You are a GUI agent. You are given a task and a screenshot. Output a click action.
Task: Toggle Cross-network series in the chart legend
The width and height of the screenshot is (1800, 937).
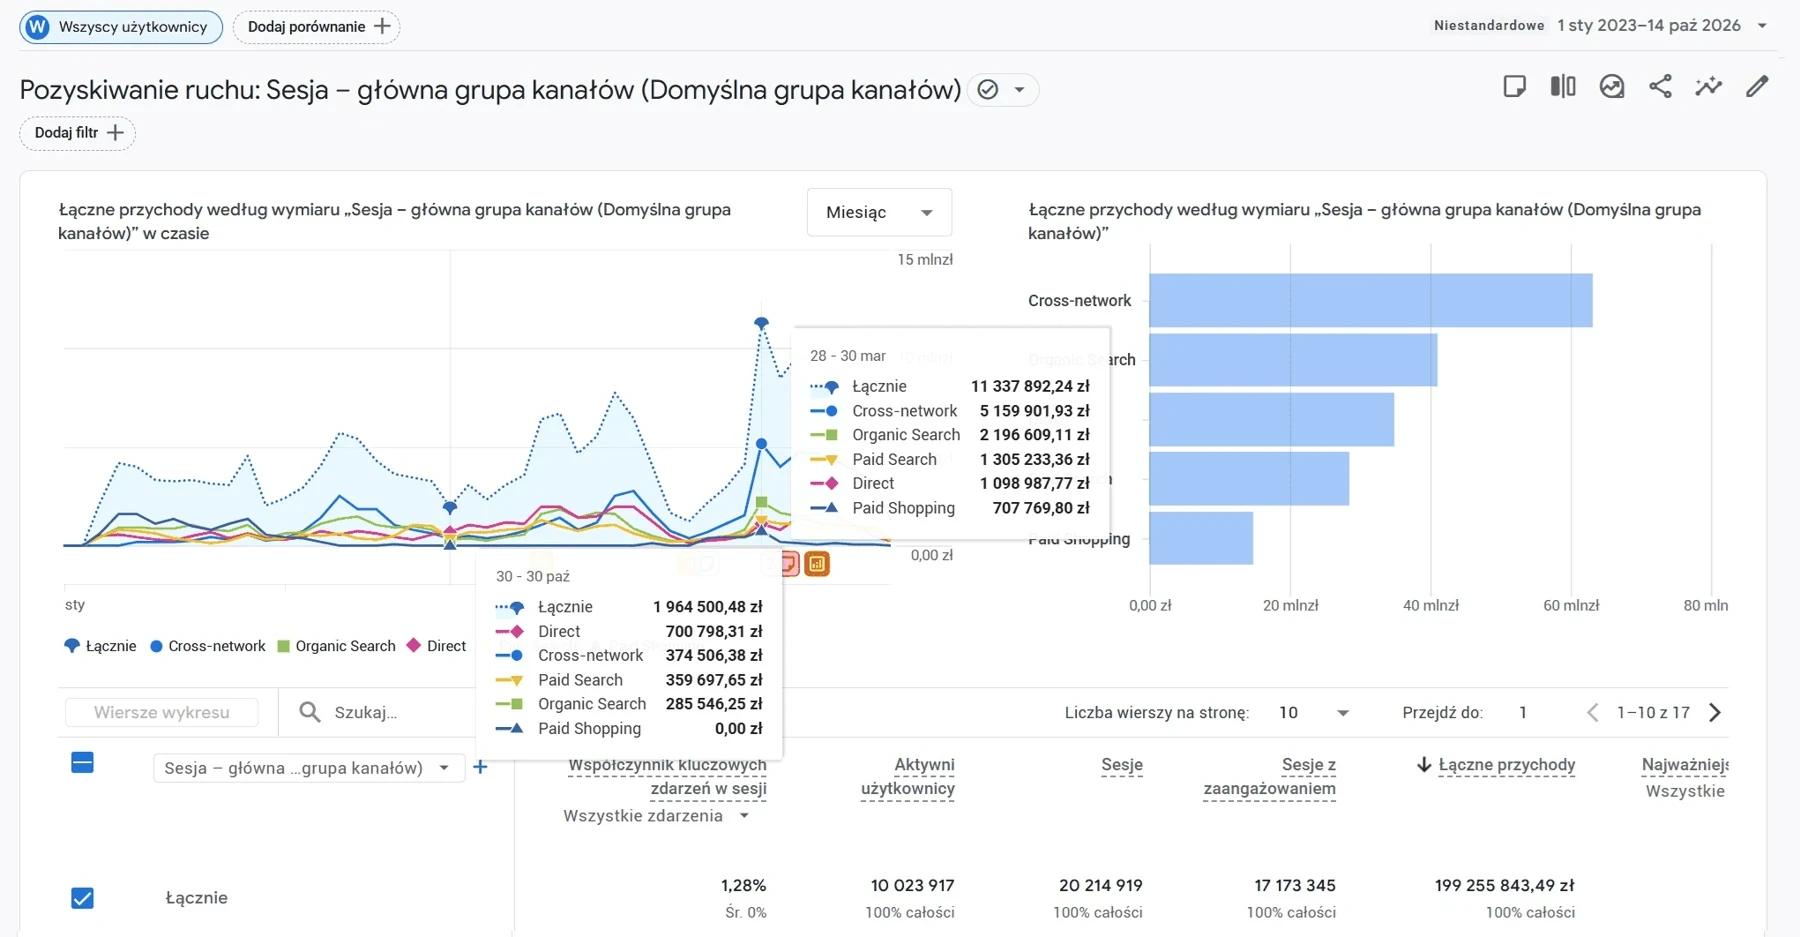[208, 646]
